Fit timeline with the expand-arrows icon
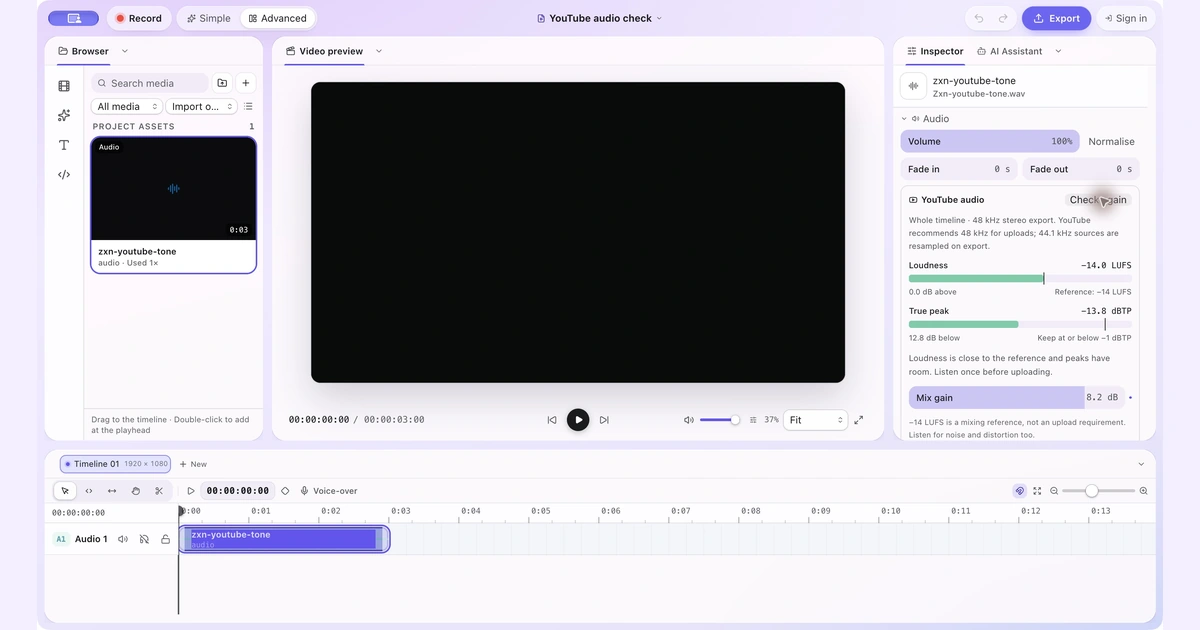1200x630 pixels. pos(1037,491)
